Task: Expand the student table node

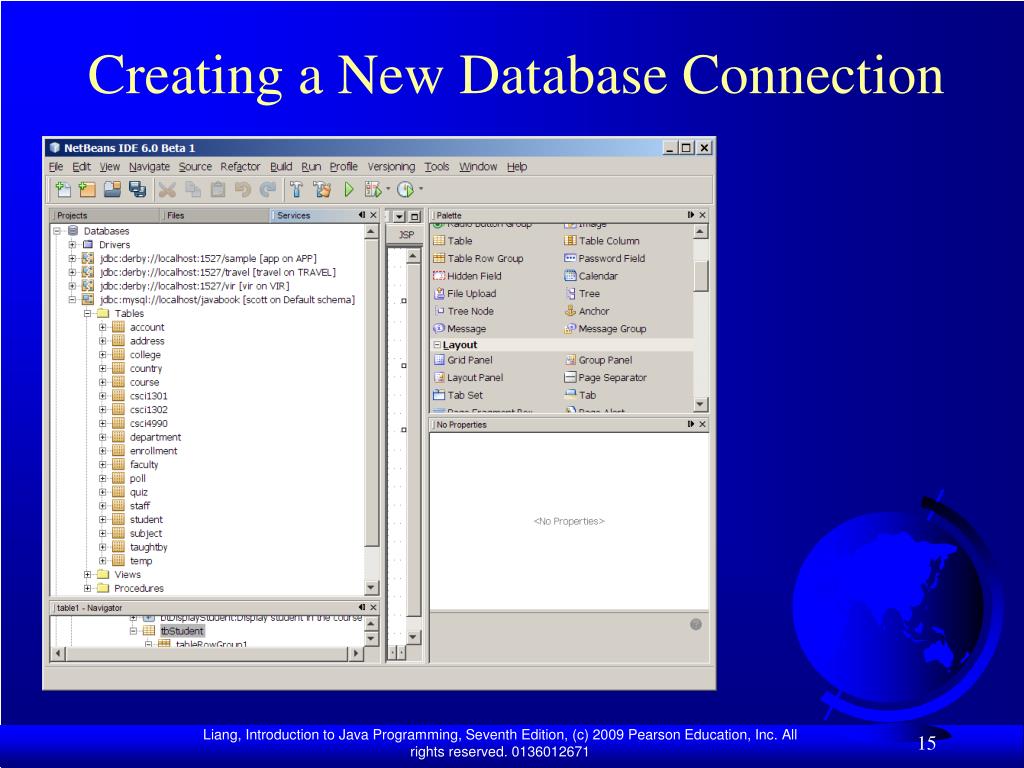Action: click(103, 520)
